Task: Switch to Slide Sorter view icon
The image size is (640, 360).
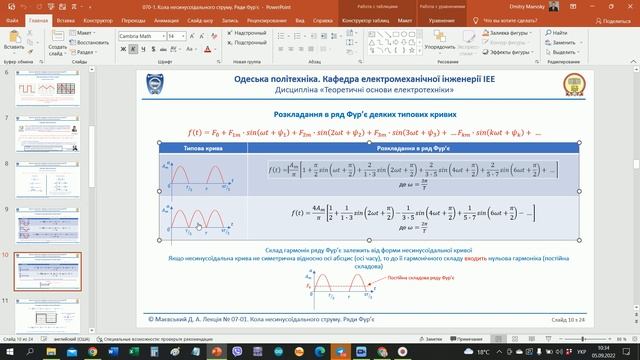Action: tap(515, 339)
